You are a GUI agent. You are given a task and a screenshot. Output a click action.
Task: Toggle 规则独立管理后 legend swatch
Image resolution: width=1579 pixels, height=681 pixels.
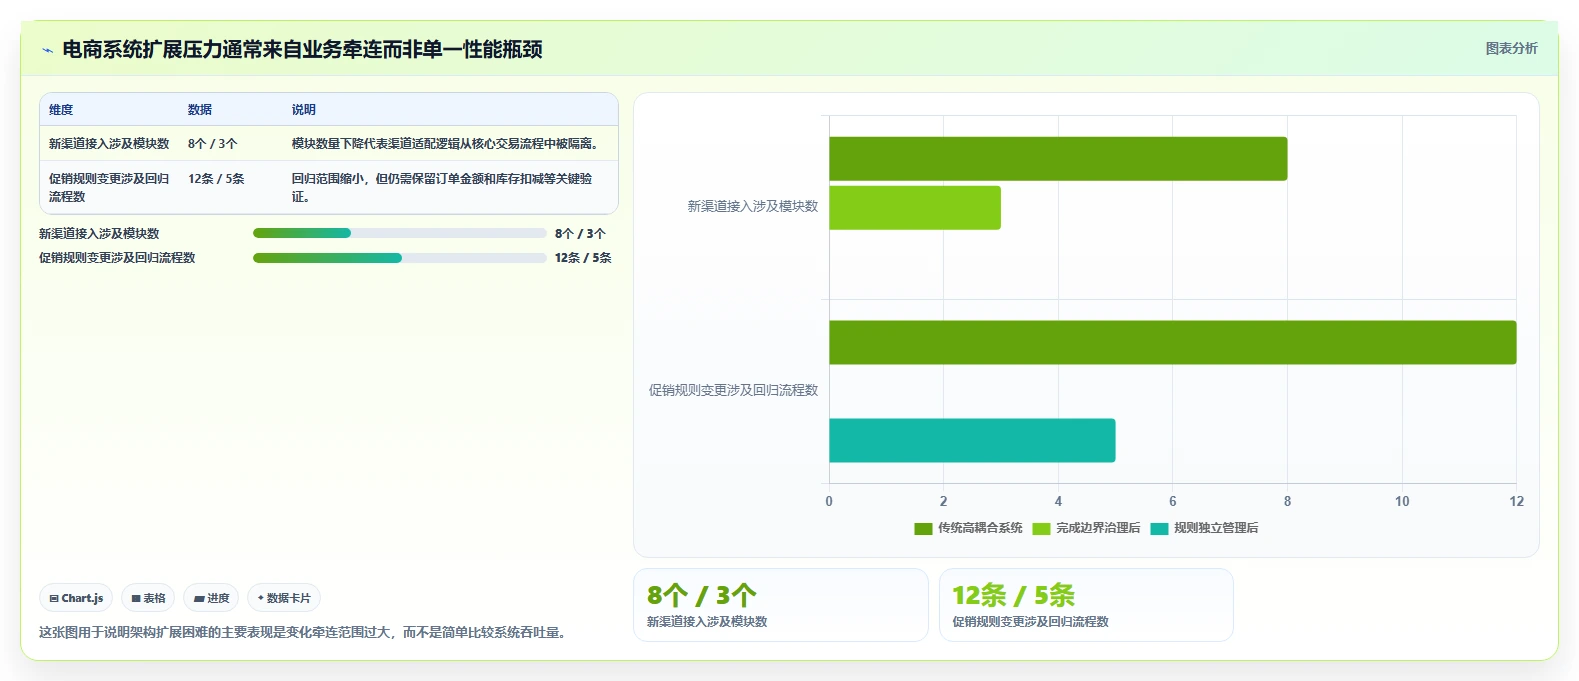(x=1159, y=528)
